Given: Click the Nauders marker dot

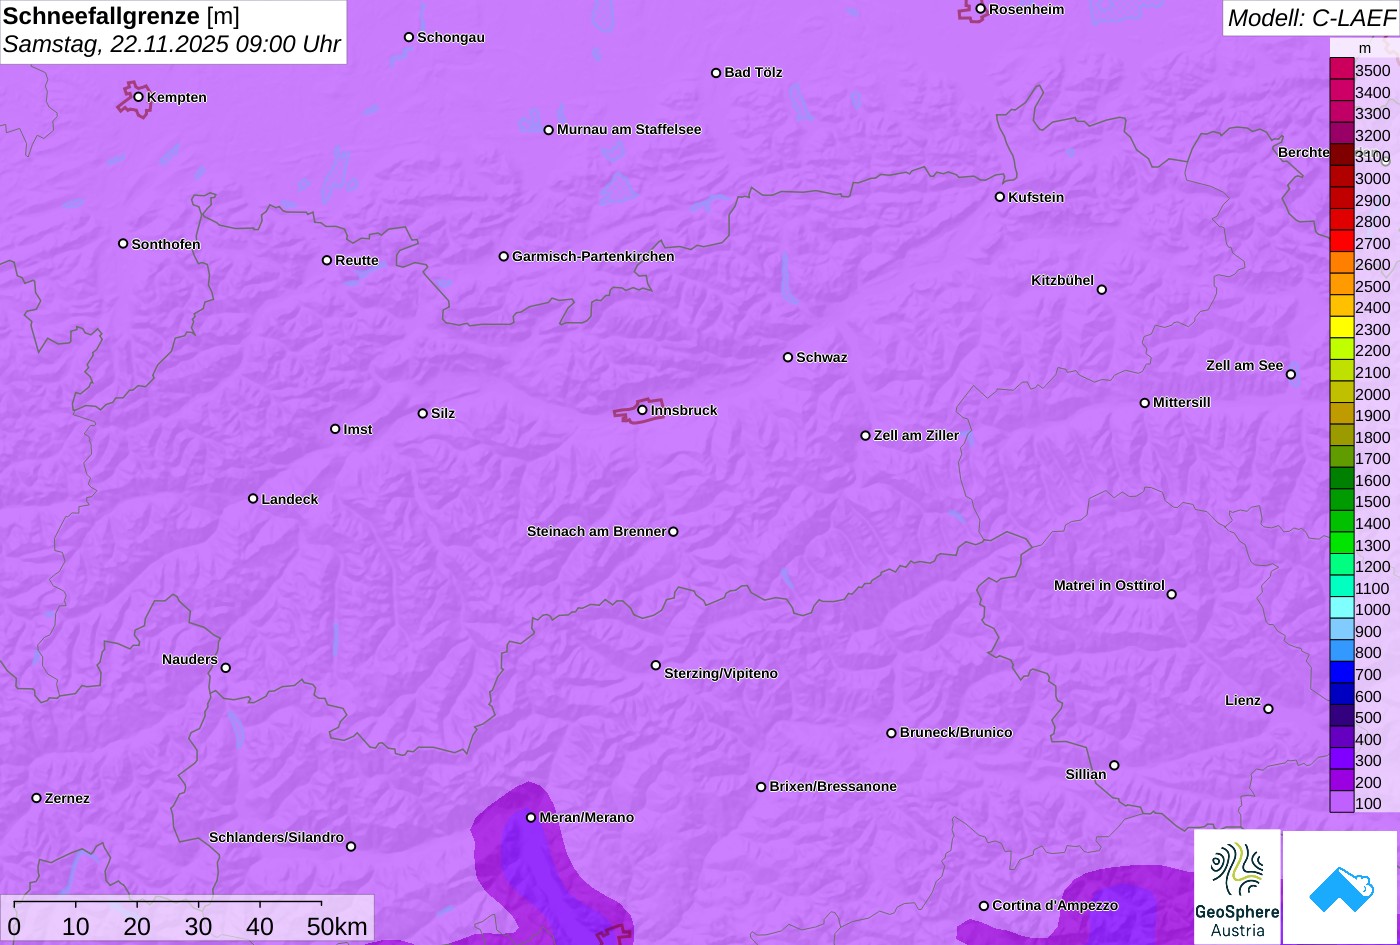Looking at the screenshot, I should tap(226, 668).
